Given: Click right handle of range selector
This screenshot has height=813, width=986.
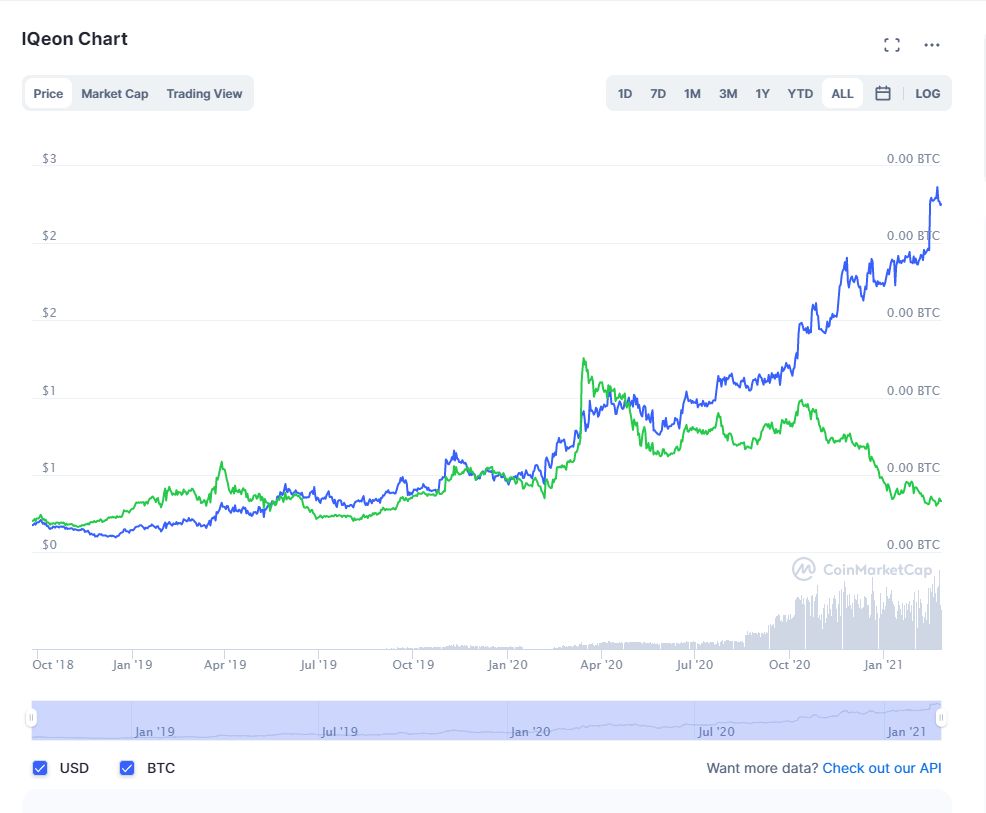Looking at the screenshot, I should 941,718.
